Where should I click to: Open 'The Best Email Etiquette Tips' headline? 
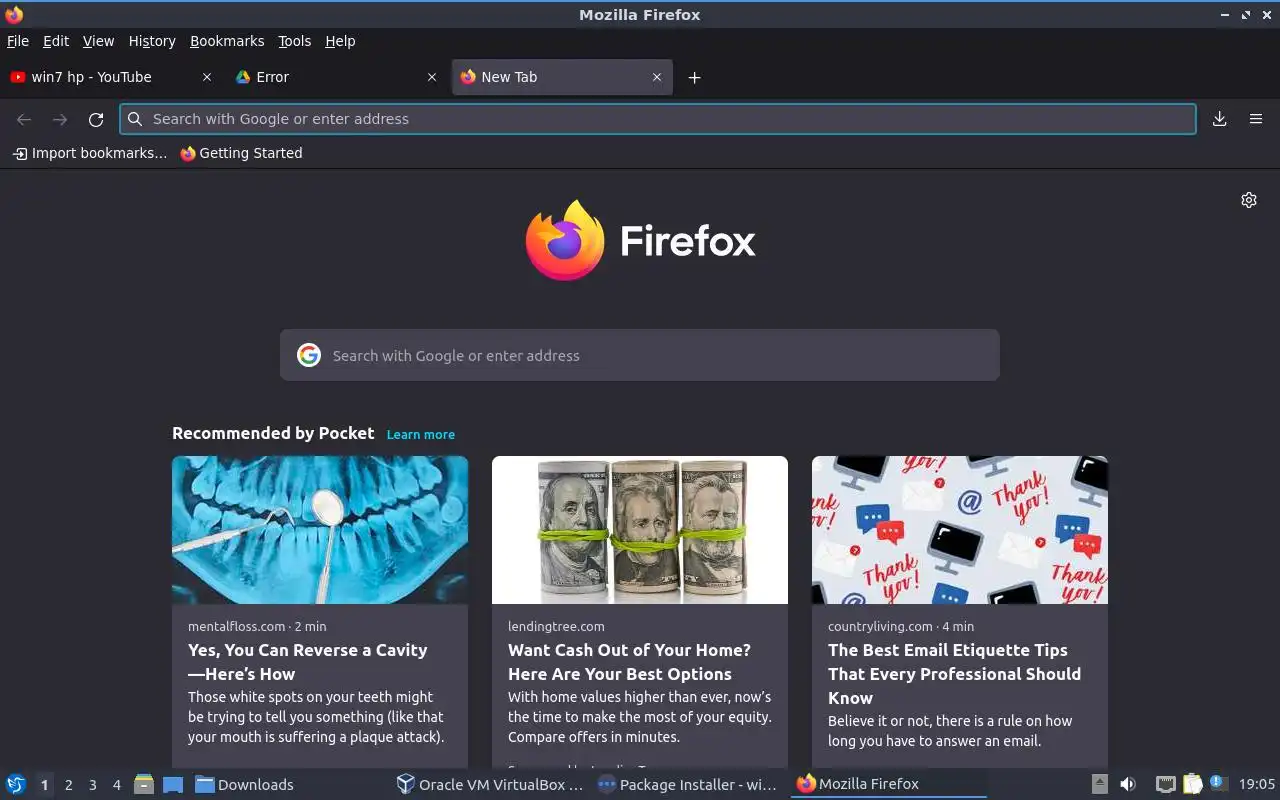coord(954,674)
